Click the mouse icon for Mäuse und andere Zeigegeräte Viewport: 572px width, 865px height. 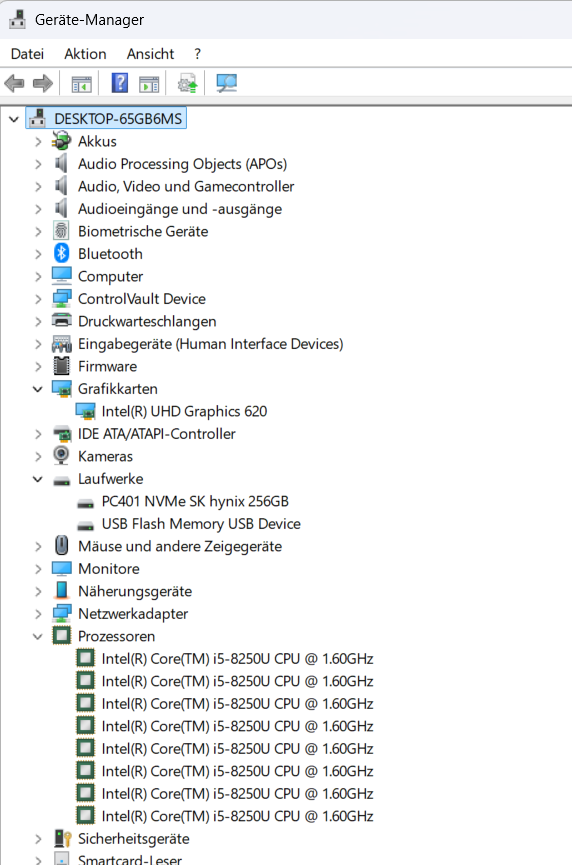pos(61,546)
